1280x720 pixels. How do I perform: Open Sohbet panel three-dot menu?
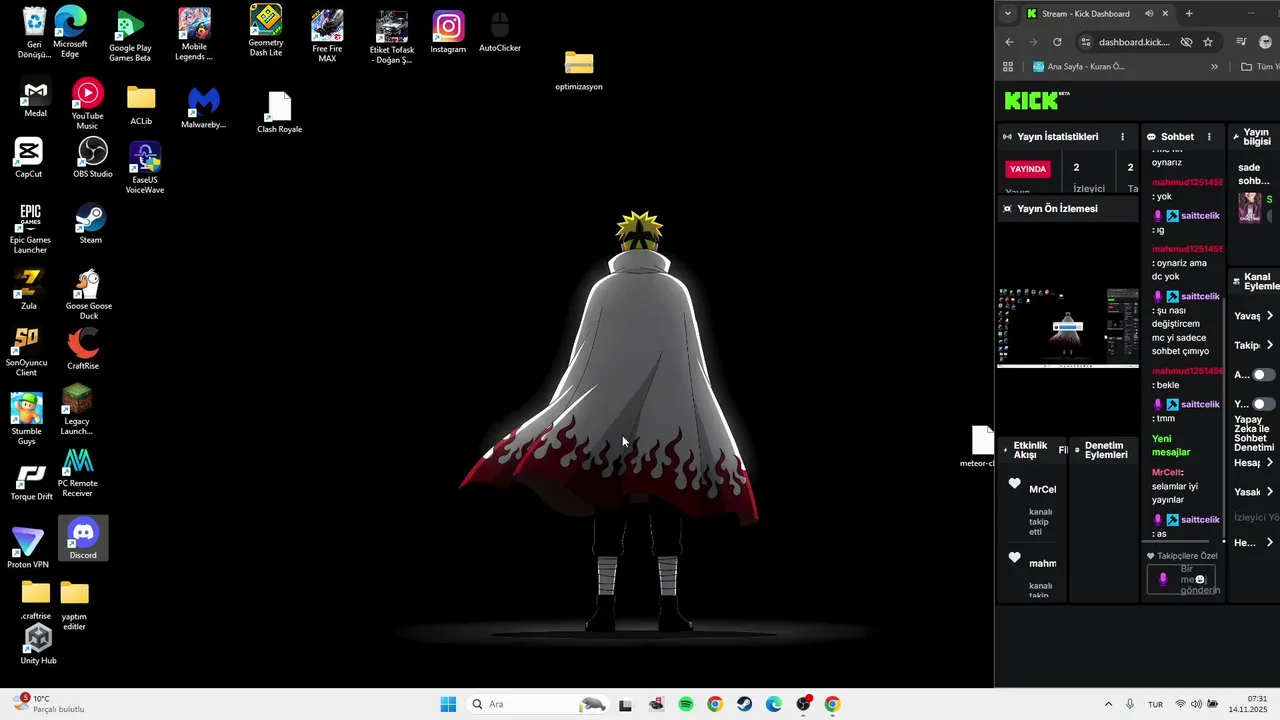(x=1209, y=137)
